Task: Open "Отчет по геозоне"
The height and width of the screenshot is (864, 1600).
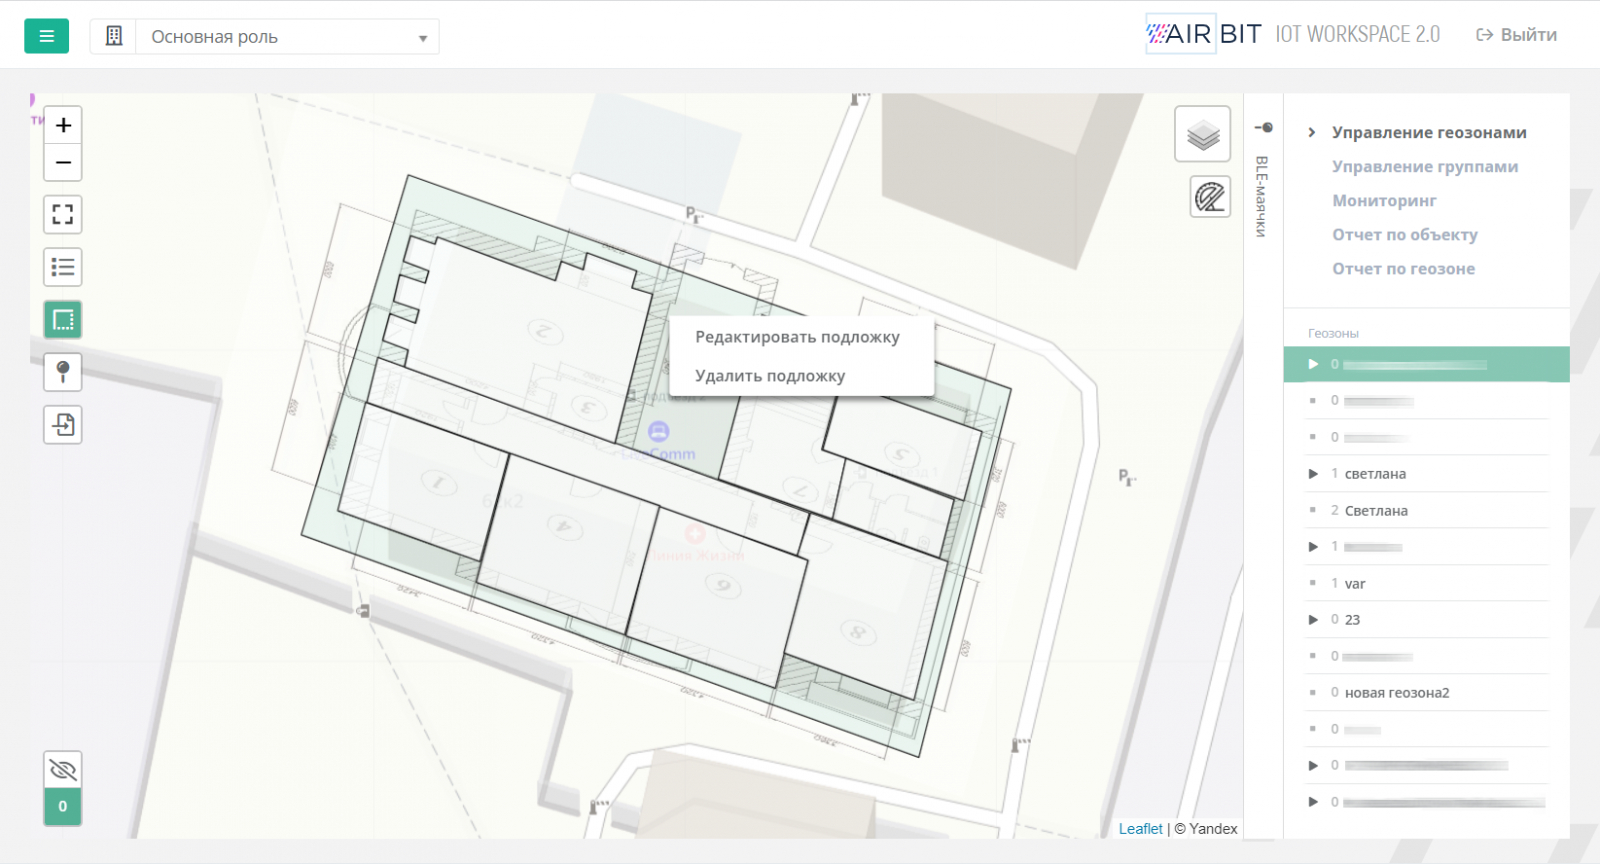Action: [x=1403, y=268]
